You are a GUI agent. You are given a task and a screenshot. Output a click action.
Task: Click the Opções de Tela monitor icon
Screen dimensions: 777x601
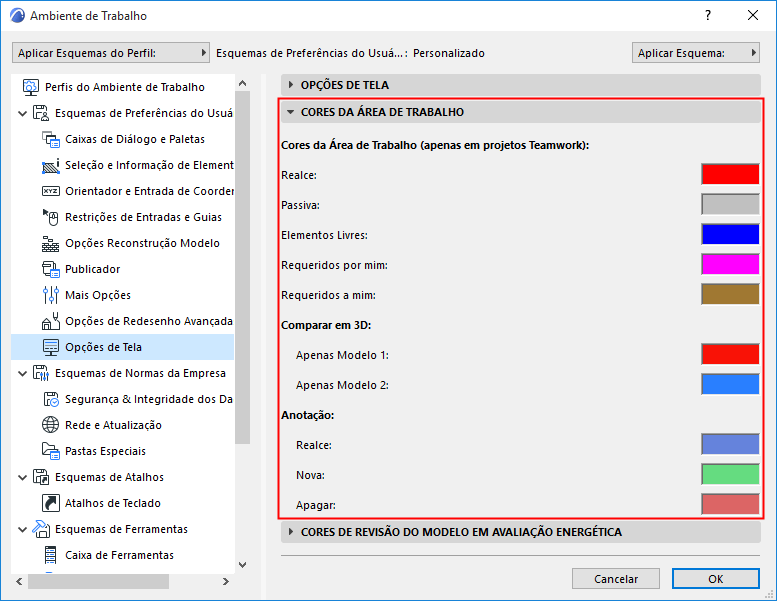click(x=51, y=347)
